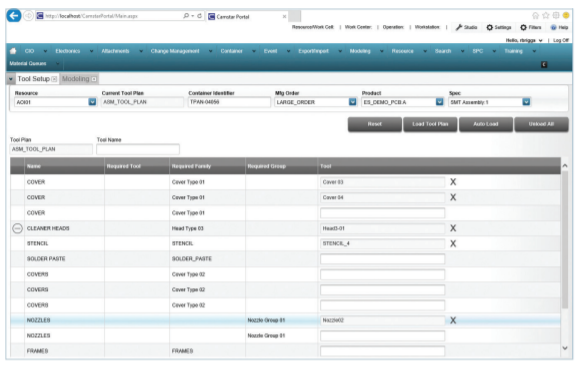Screen dimensions: 580x371
Task: Collapse the CLEANER HEADS row circle icon
Action: (x=17, y=228)
